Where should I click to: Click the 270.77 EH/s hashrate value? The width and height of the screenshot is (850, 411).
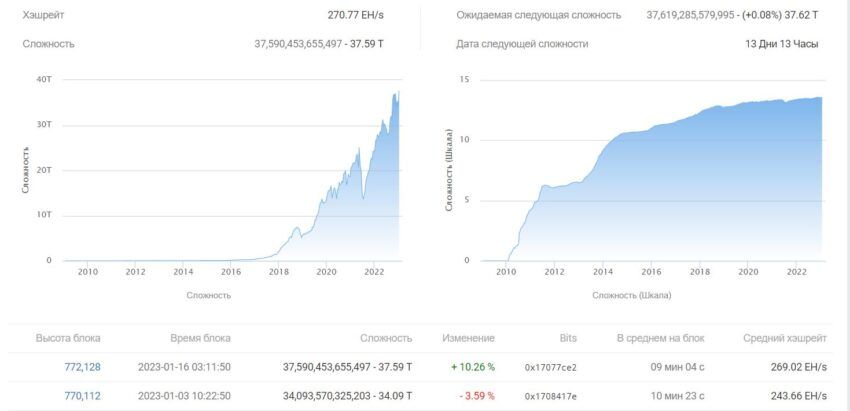pos(356,15)
